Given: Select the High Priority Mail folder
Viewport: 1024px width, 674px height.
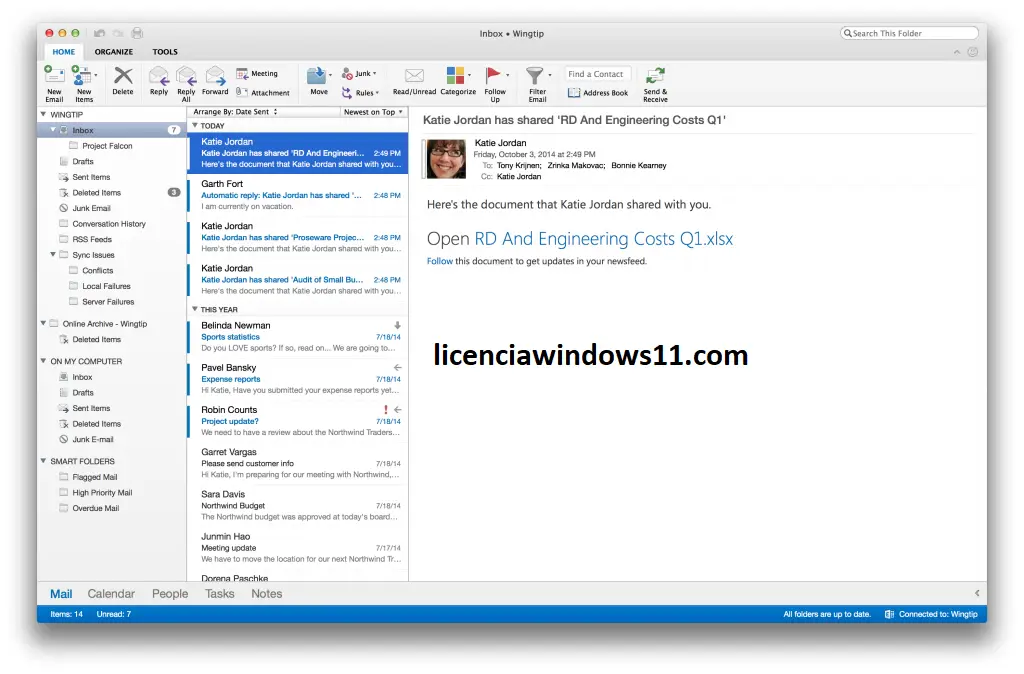Looking at the screenshot, I should (112, 492).
